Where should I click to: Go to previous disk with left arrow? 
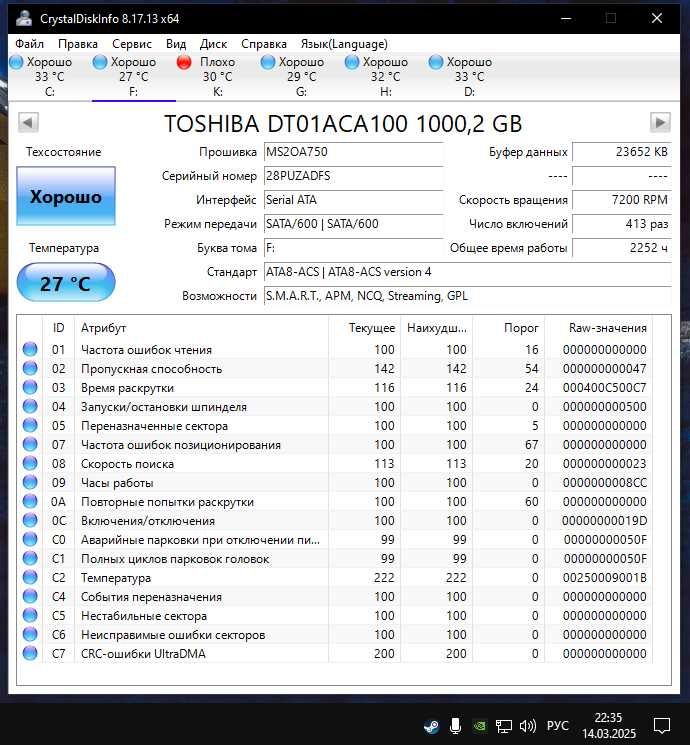pyautogui.click(x=28, y=123)
